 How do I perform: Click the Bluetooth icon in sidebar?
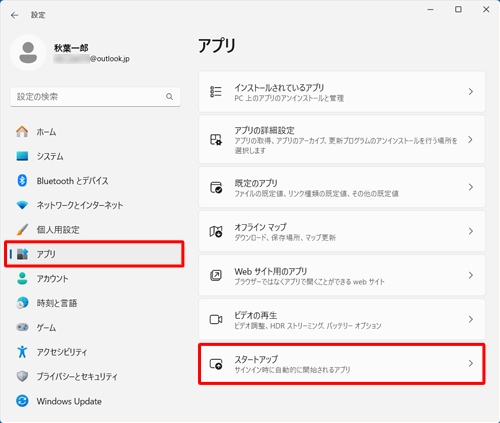22,181
